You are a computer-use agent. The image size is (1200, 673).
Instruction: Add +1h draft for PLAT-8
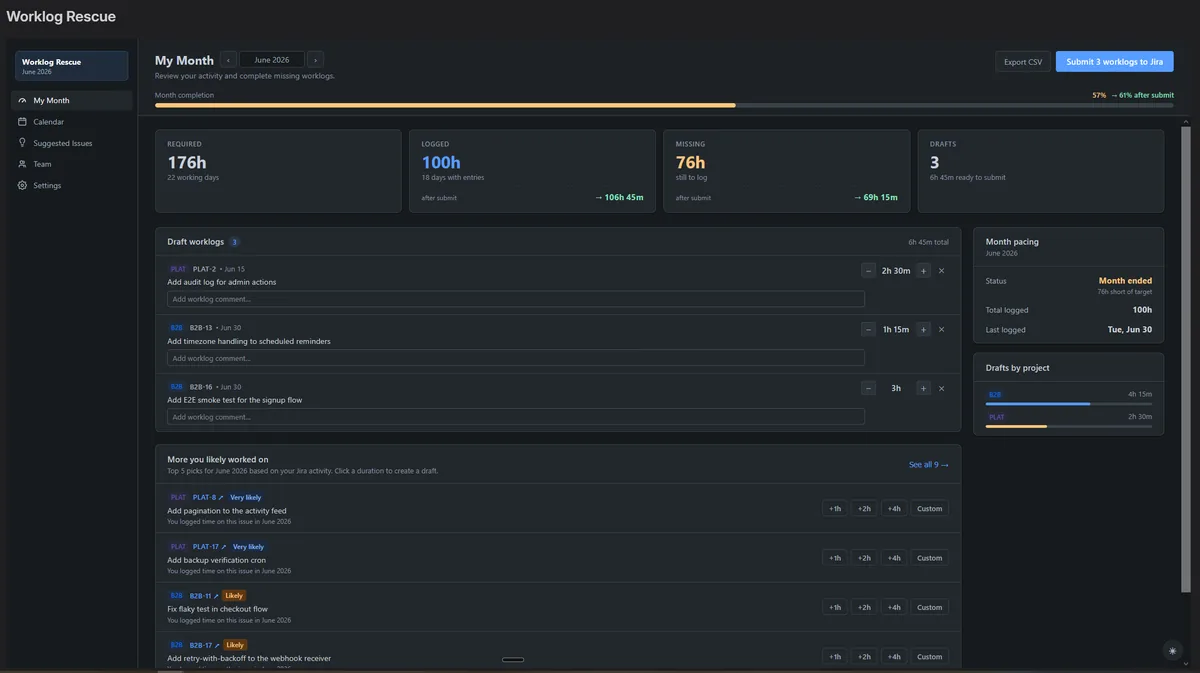coord(835,508)
